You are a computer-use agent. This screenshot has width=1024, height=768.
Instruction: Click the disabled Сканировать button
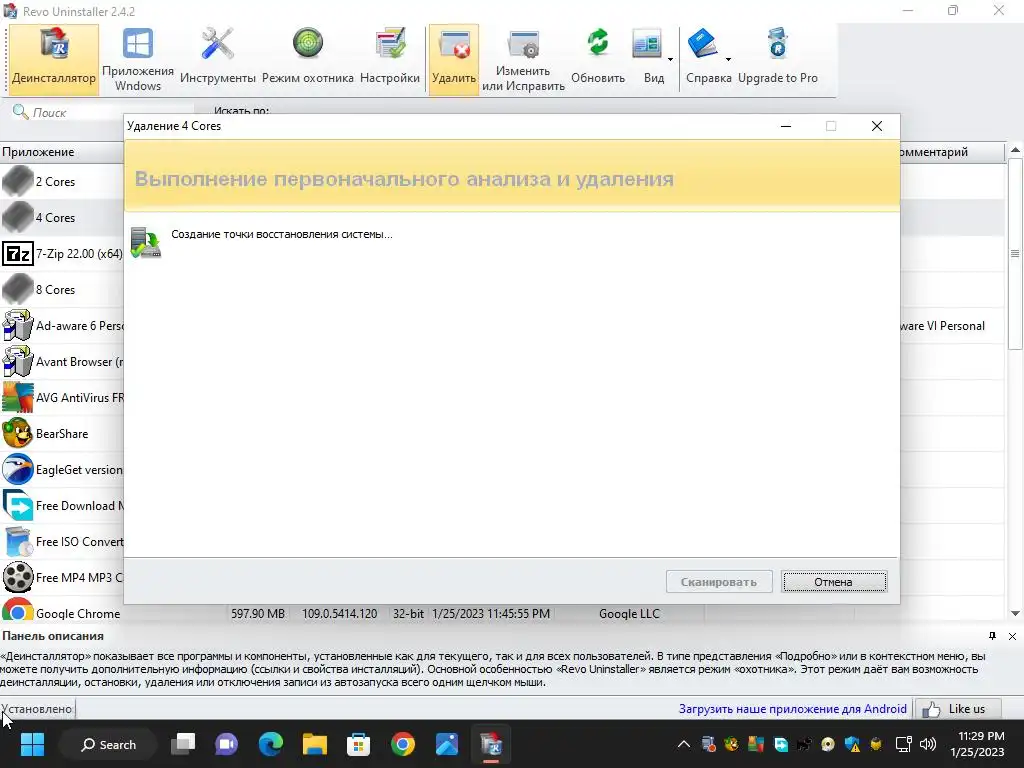tap(718, 581)
